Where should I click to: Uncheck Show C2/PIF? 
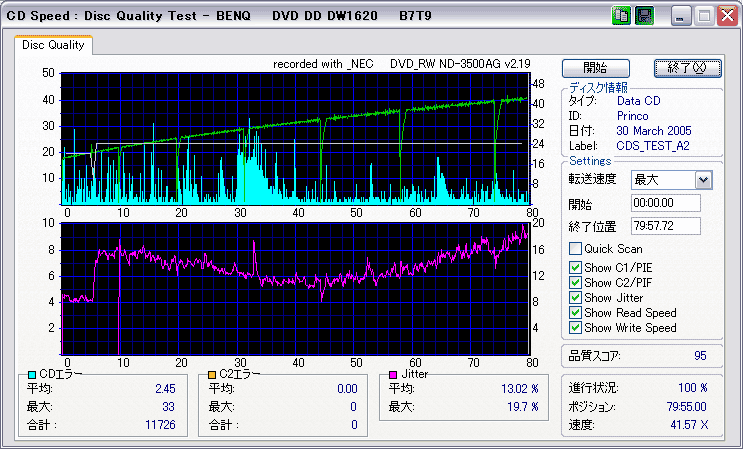575,283
